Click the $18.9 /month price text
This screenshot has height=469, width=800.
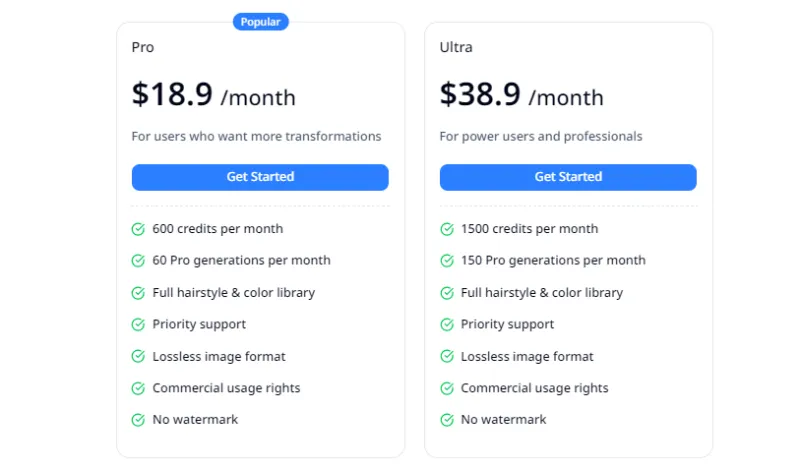(214, 95)
